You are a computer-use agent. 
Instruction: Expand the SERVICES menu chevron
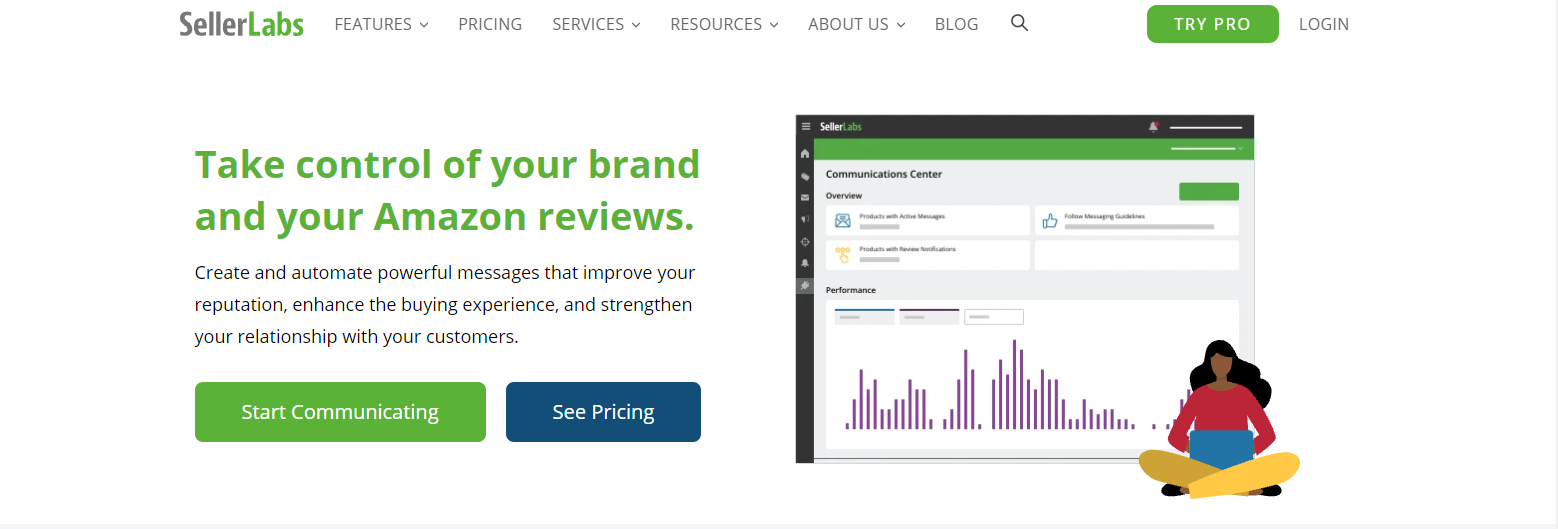(x=636, y=25)
